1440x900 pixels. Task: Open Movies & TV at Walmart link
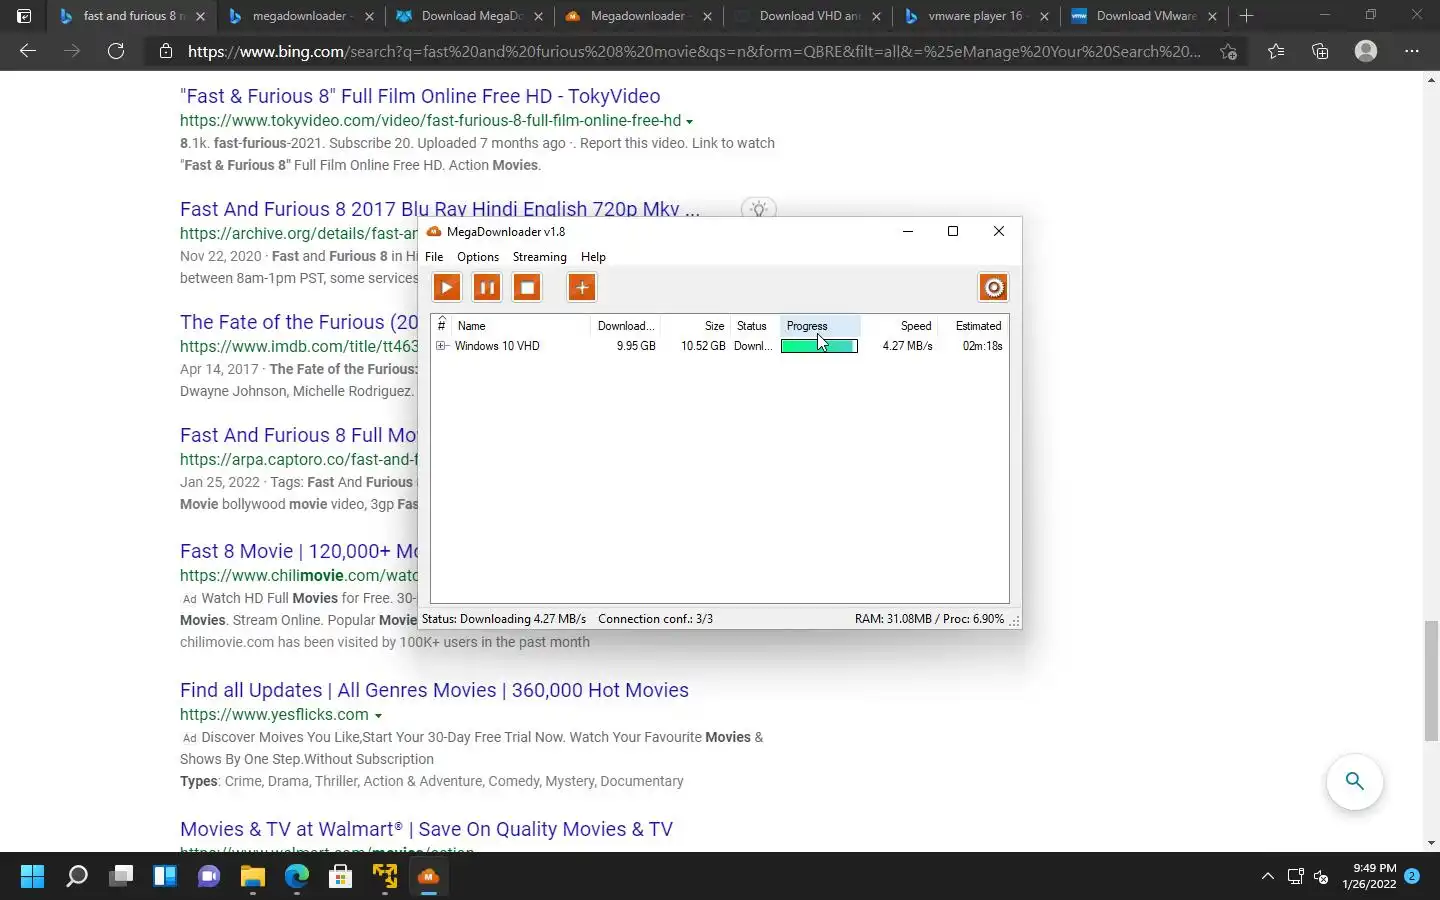point(426,829)
